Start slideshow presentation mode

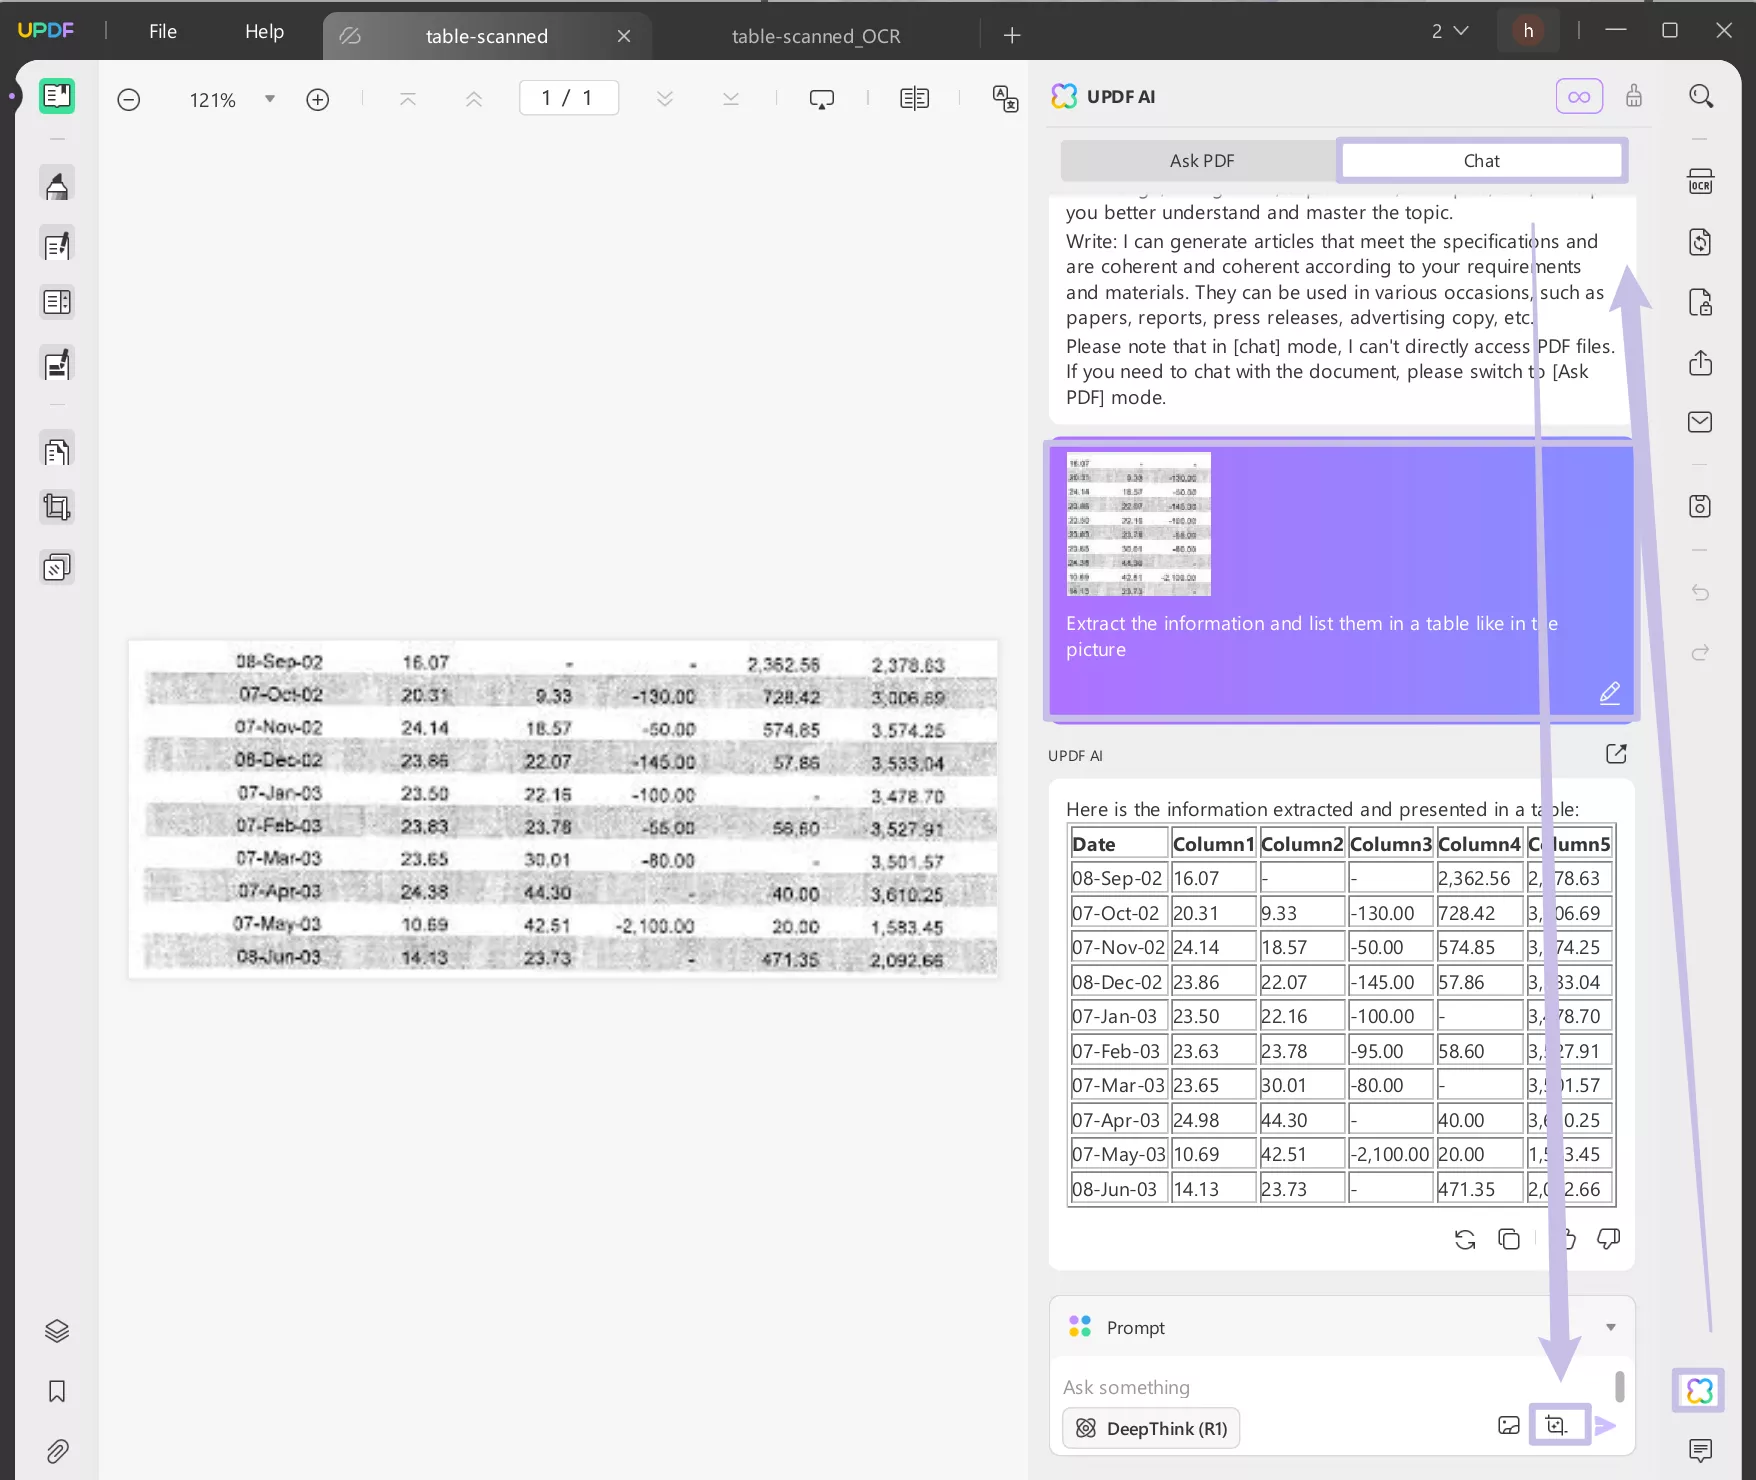click(x=822, y=99)
